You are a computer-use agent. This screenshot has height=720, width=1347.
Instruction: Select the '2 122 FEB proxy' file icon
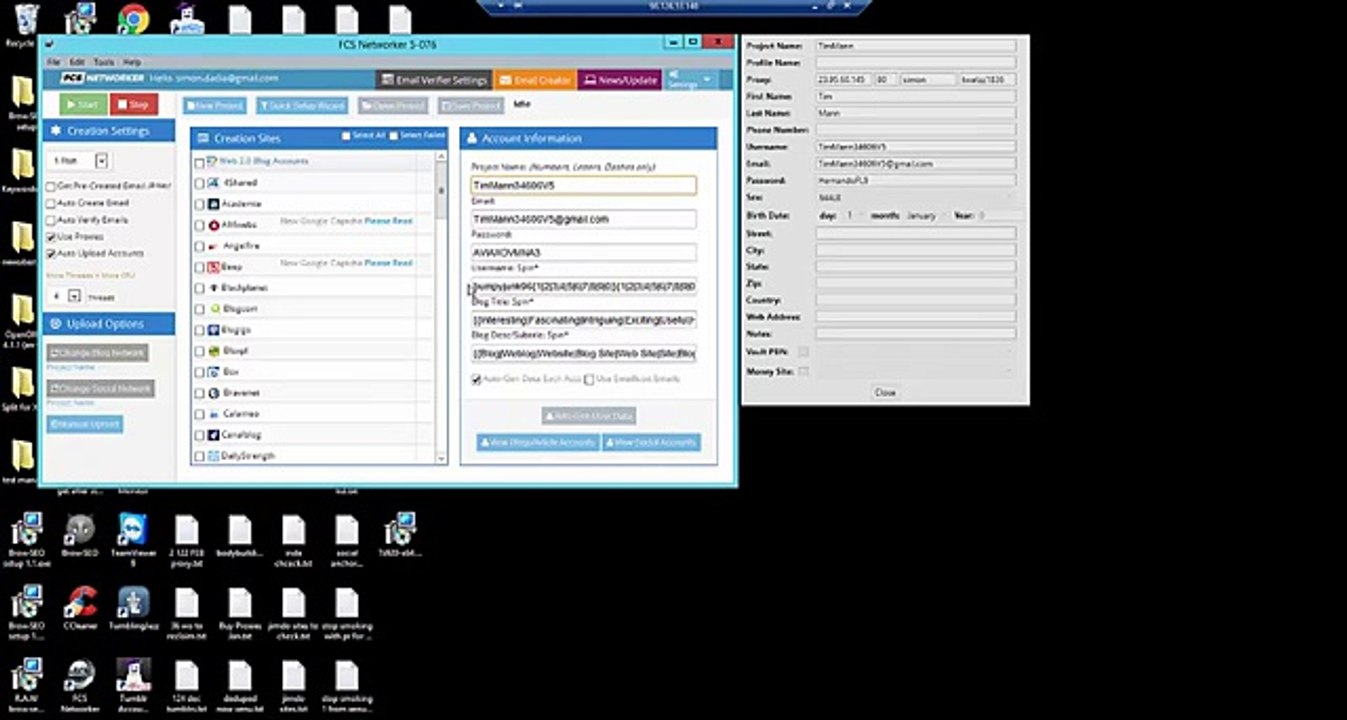coord(187,538)
